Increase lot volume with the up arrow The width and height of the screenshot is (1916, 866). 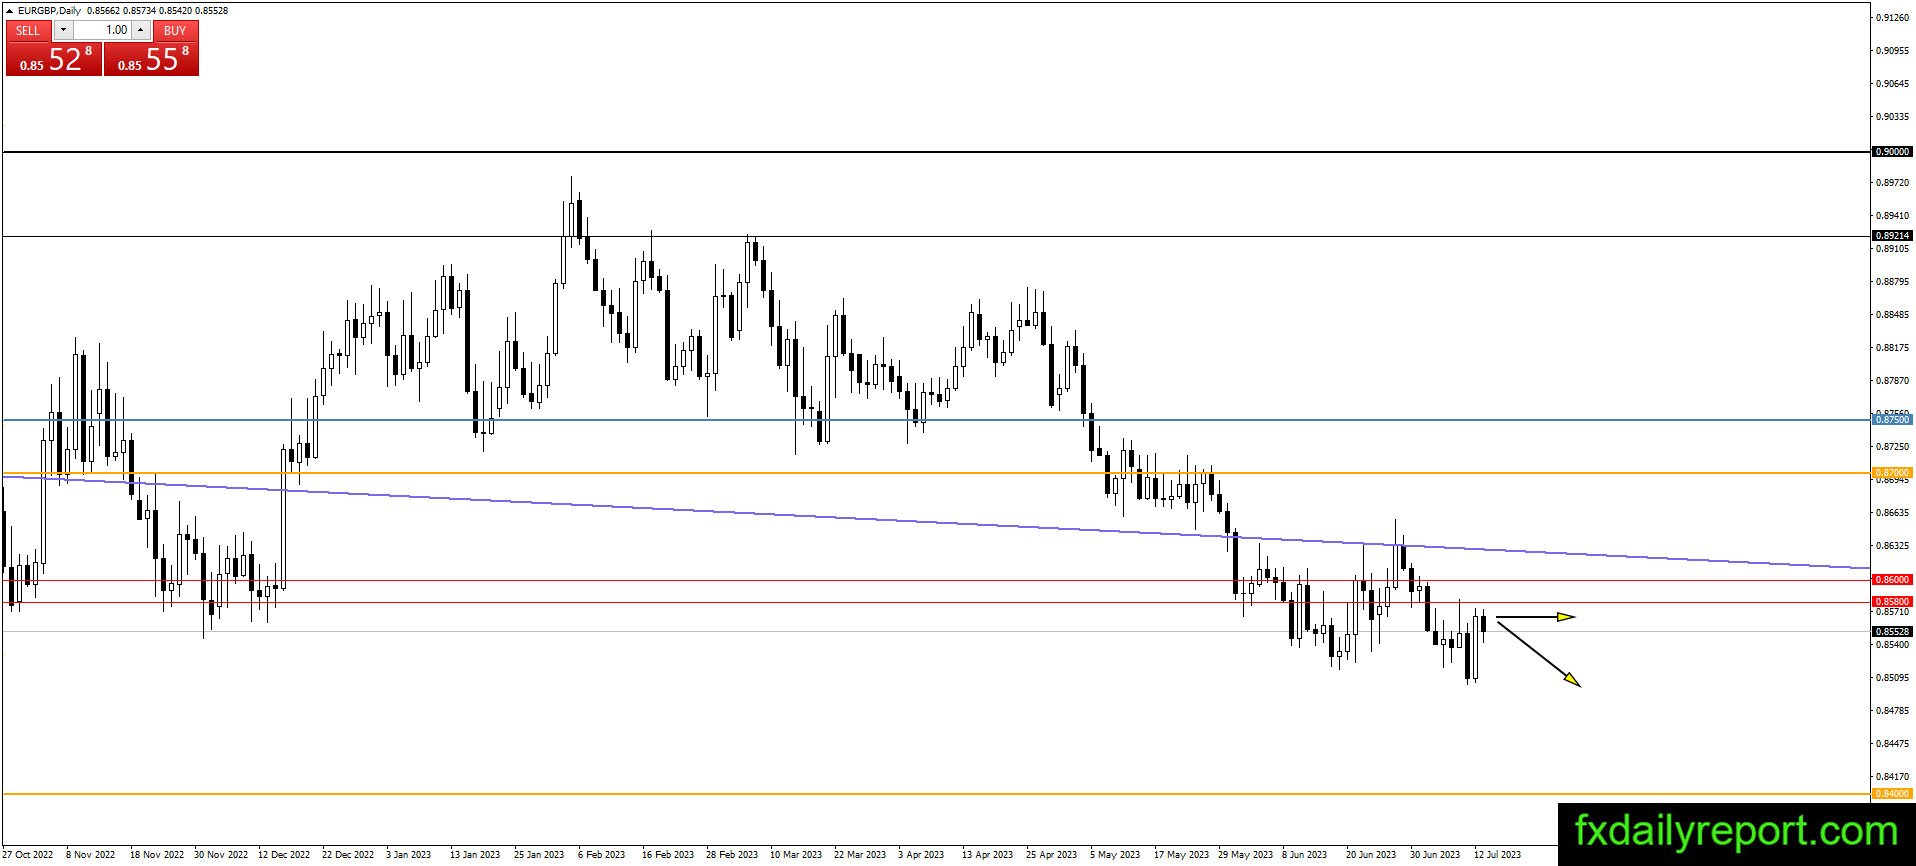point(141,30)
